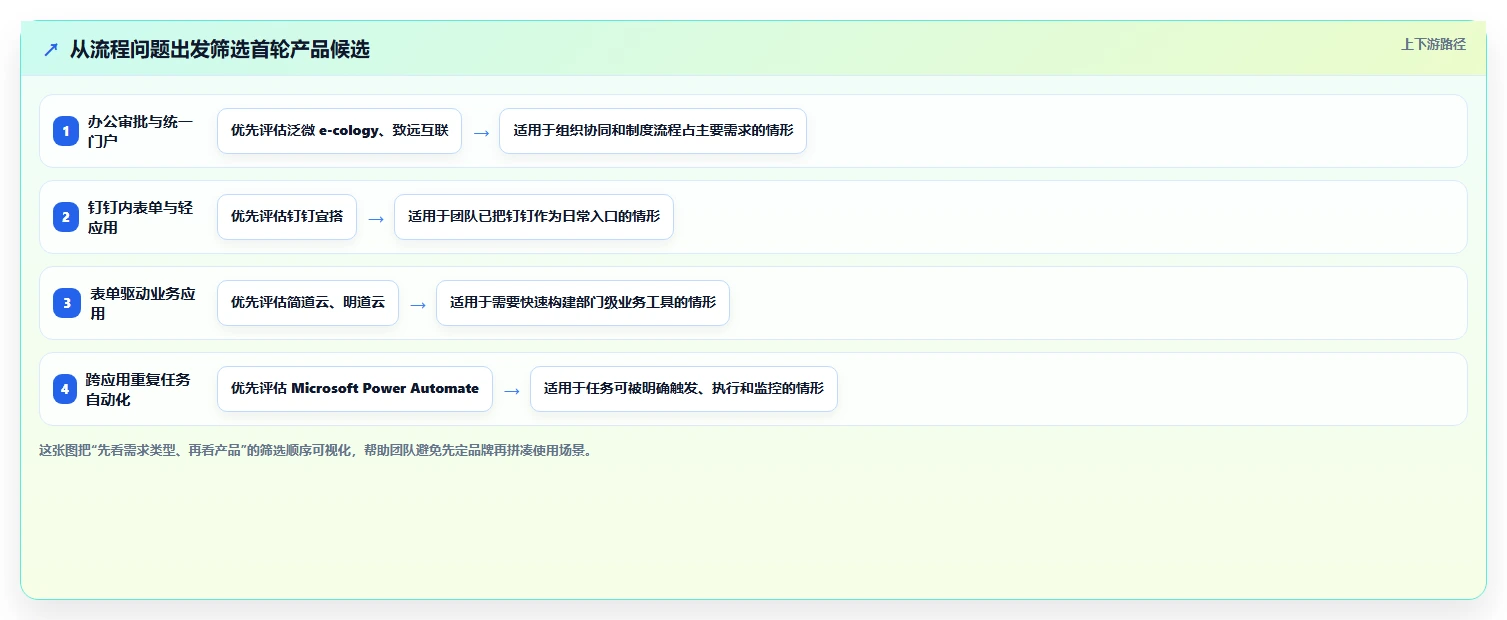This screenshot has width=1507, height=620.
Task: Click the footnote starting 这张图把
Action: [x=316, y=450]
